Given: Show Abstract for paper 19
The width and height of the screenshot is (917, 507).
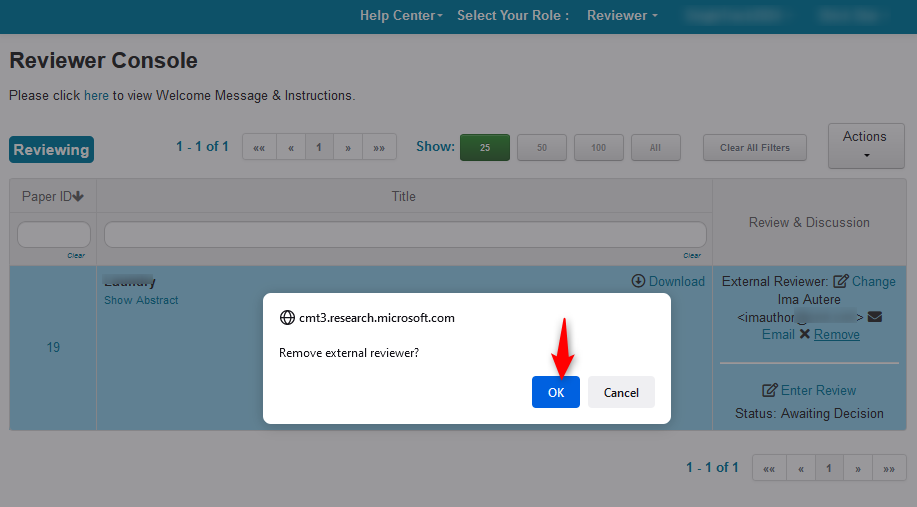Looking at the screenshot, I should (x=141, y=300).
